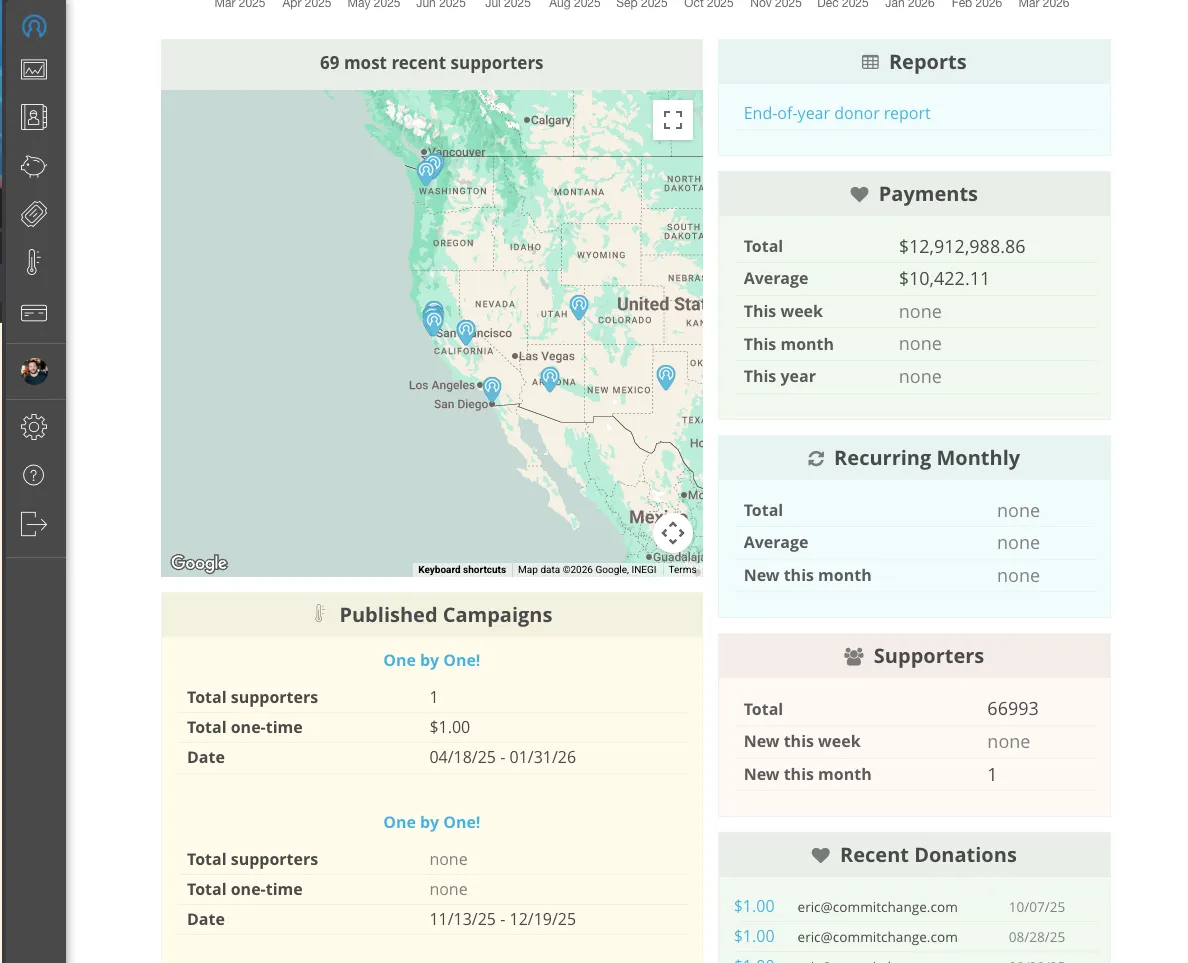Image resolution: width=1188 pixels, height=963 pixels.
Task: Open Google Maps Terms link
Action: 682,569
